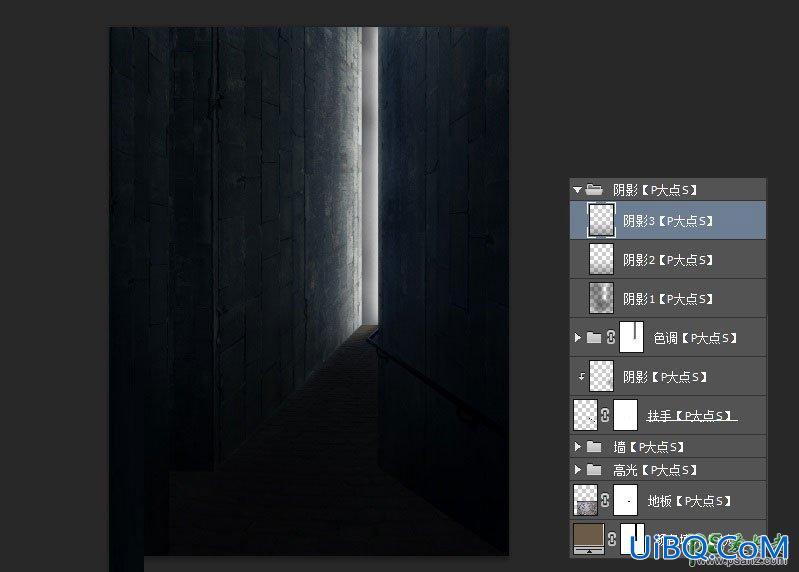Select the 色调 group mask thumbnail
The height and width of the screenshot is (572, 799).
(631, 337)
